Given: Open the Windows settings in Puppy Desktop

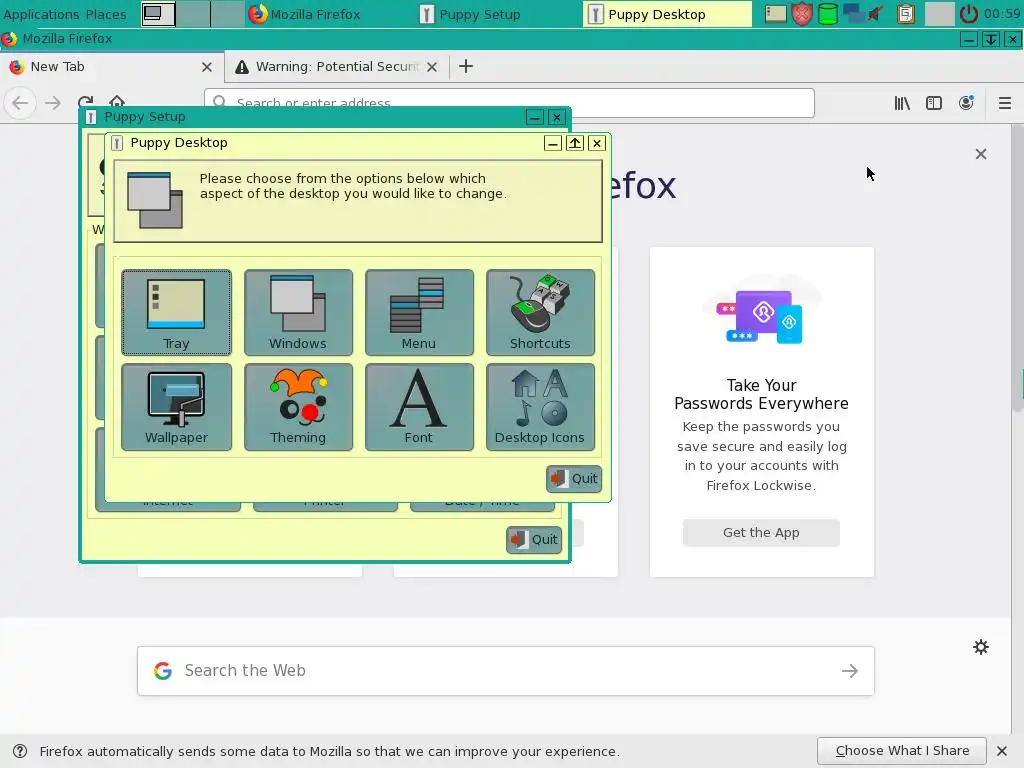Looking at the screenshot, I should pyautogui.click(x=298, y=312).
